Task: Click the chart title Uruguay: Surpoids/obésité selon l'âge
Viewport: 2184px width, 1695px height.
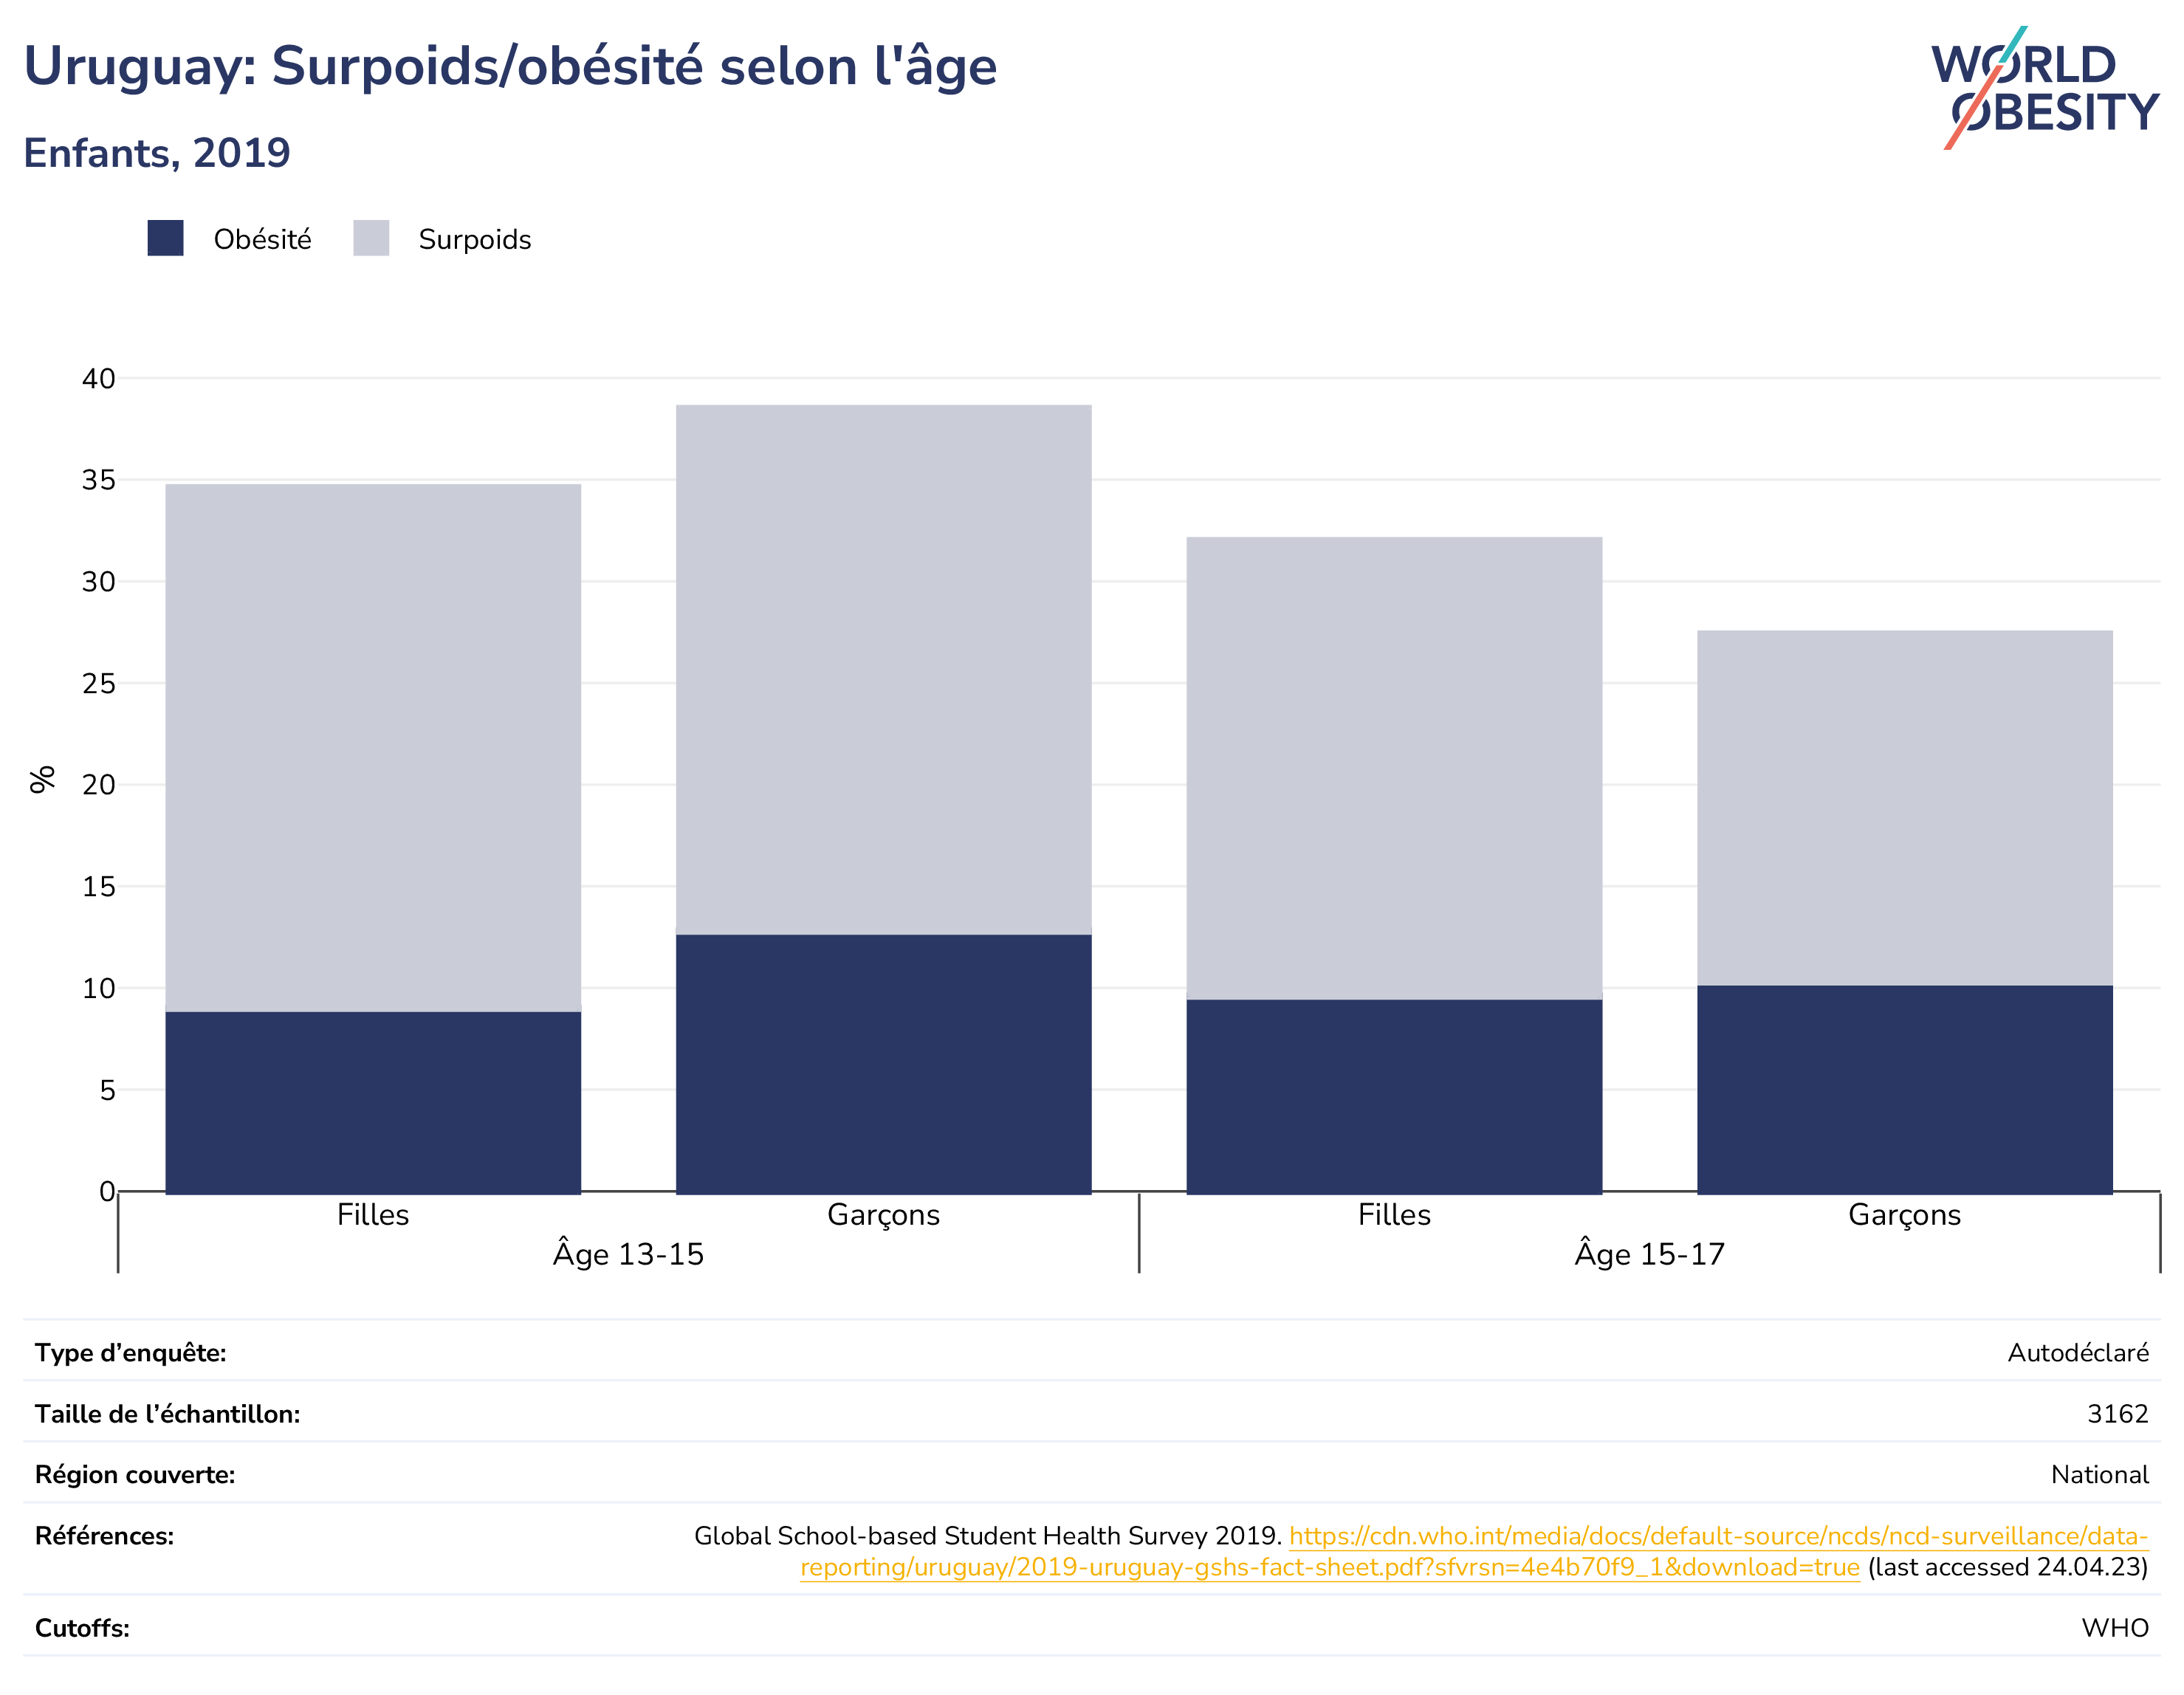Action: [x=510, y=67]
